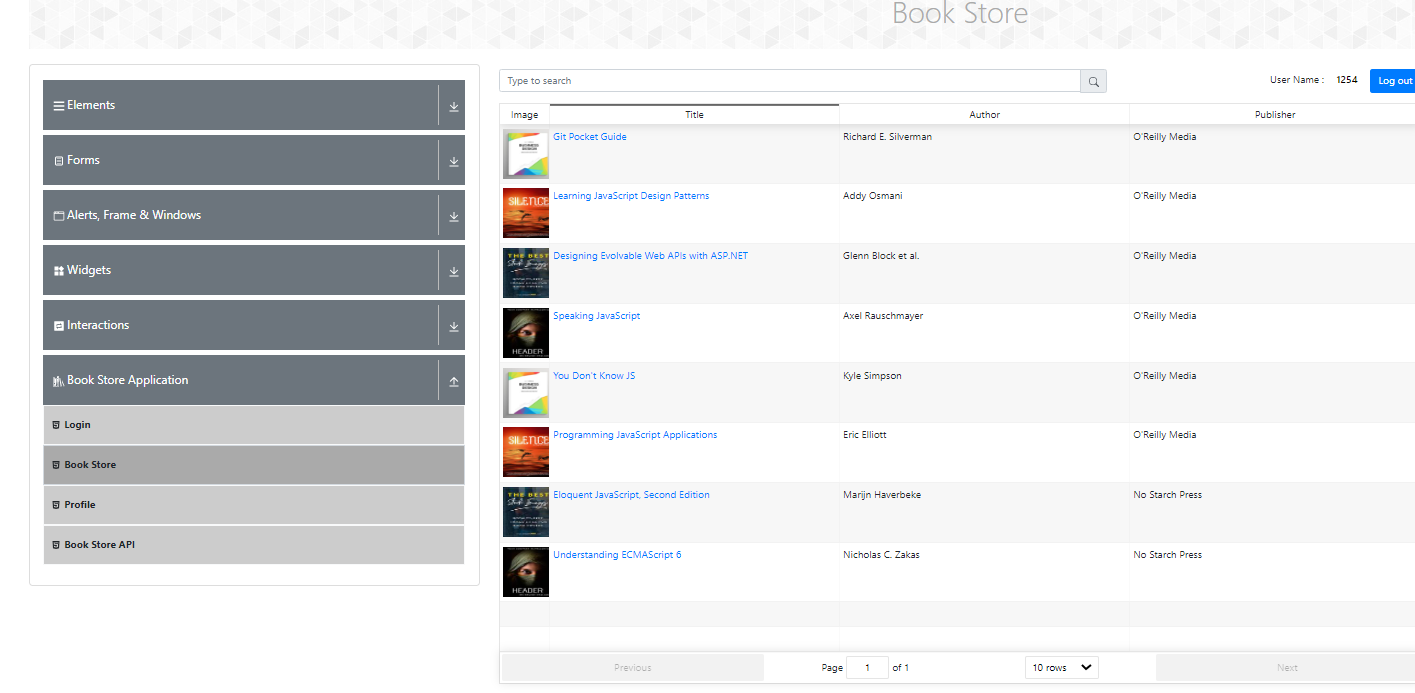Click the Image column header
1415x693 pixels.
524,115
